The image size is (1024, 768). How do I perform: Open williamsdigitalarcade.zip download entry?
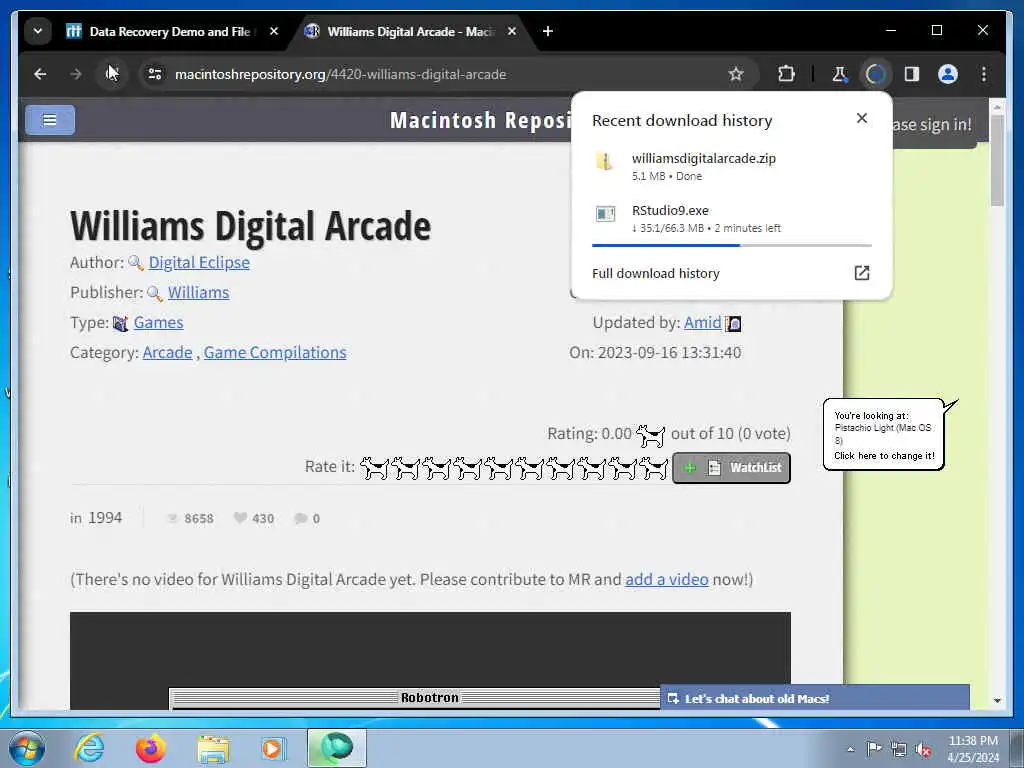(731, 166)
